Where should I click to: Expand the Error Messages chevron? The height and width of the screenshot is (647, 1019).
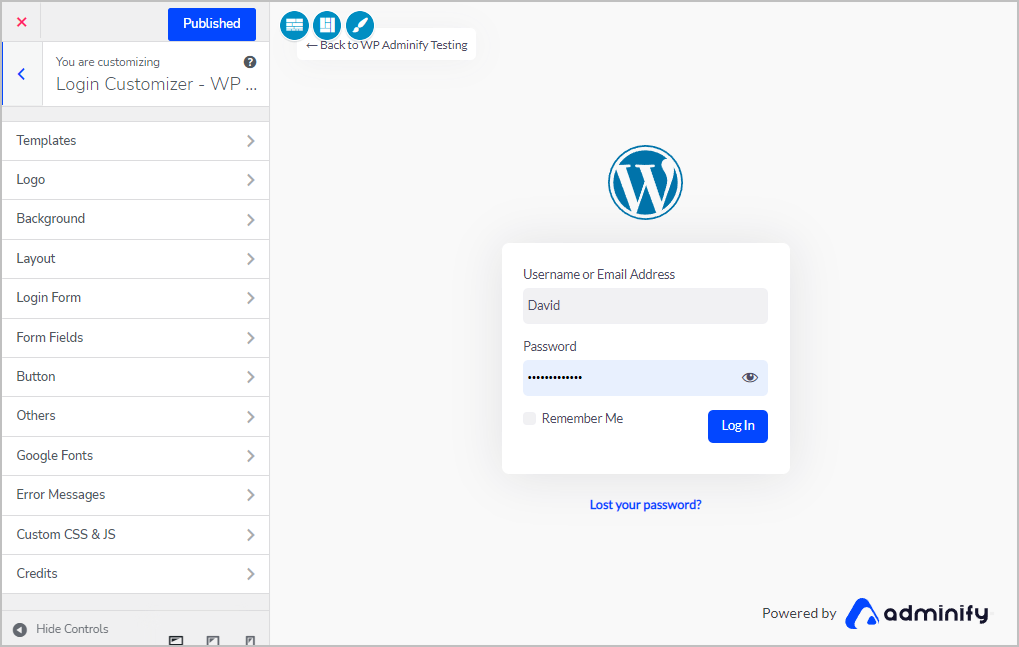tap(251, 495)
